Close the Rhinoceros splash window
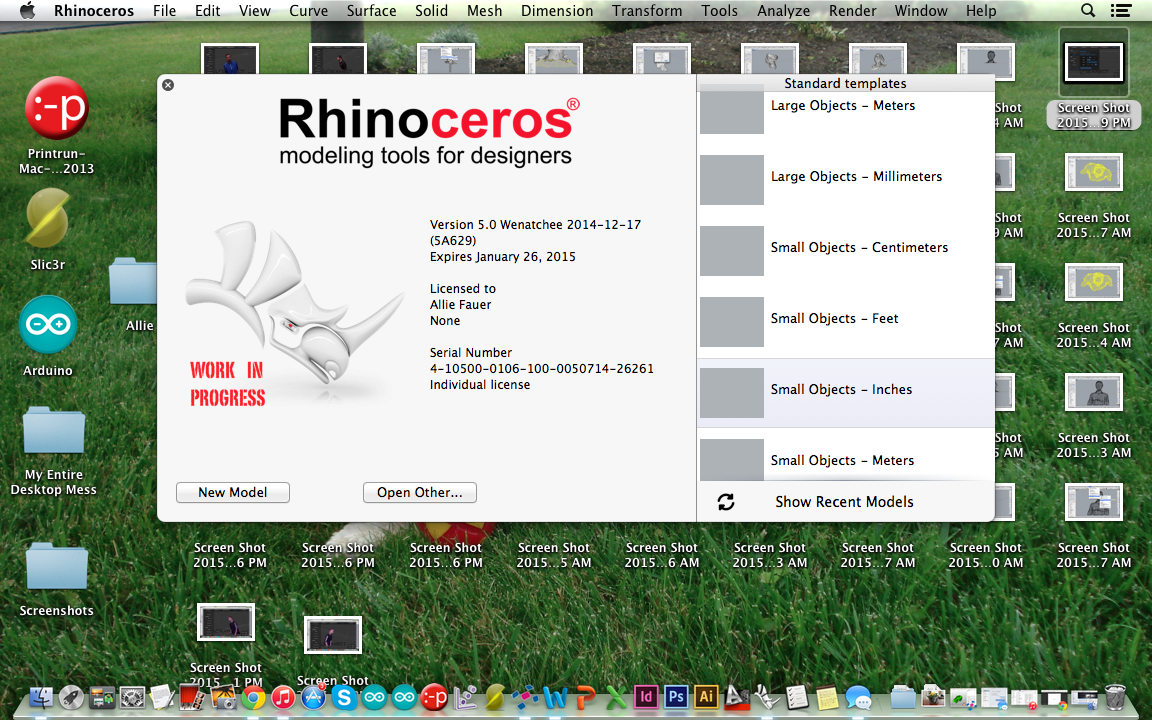1152x720 pixels. [x=168, y=85]
